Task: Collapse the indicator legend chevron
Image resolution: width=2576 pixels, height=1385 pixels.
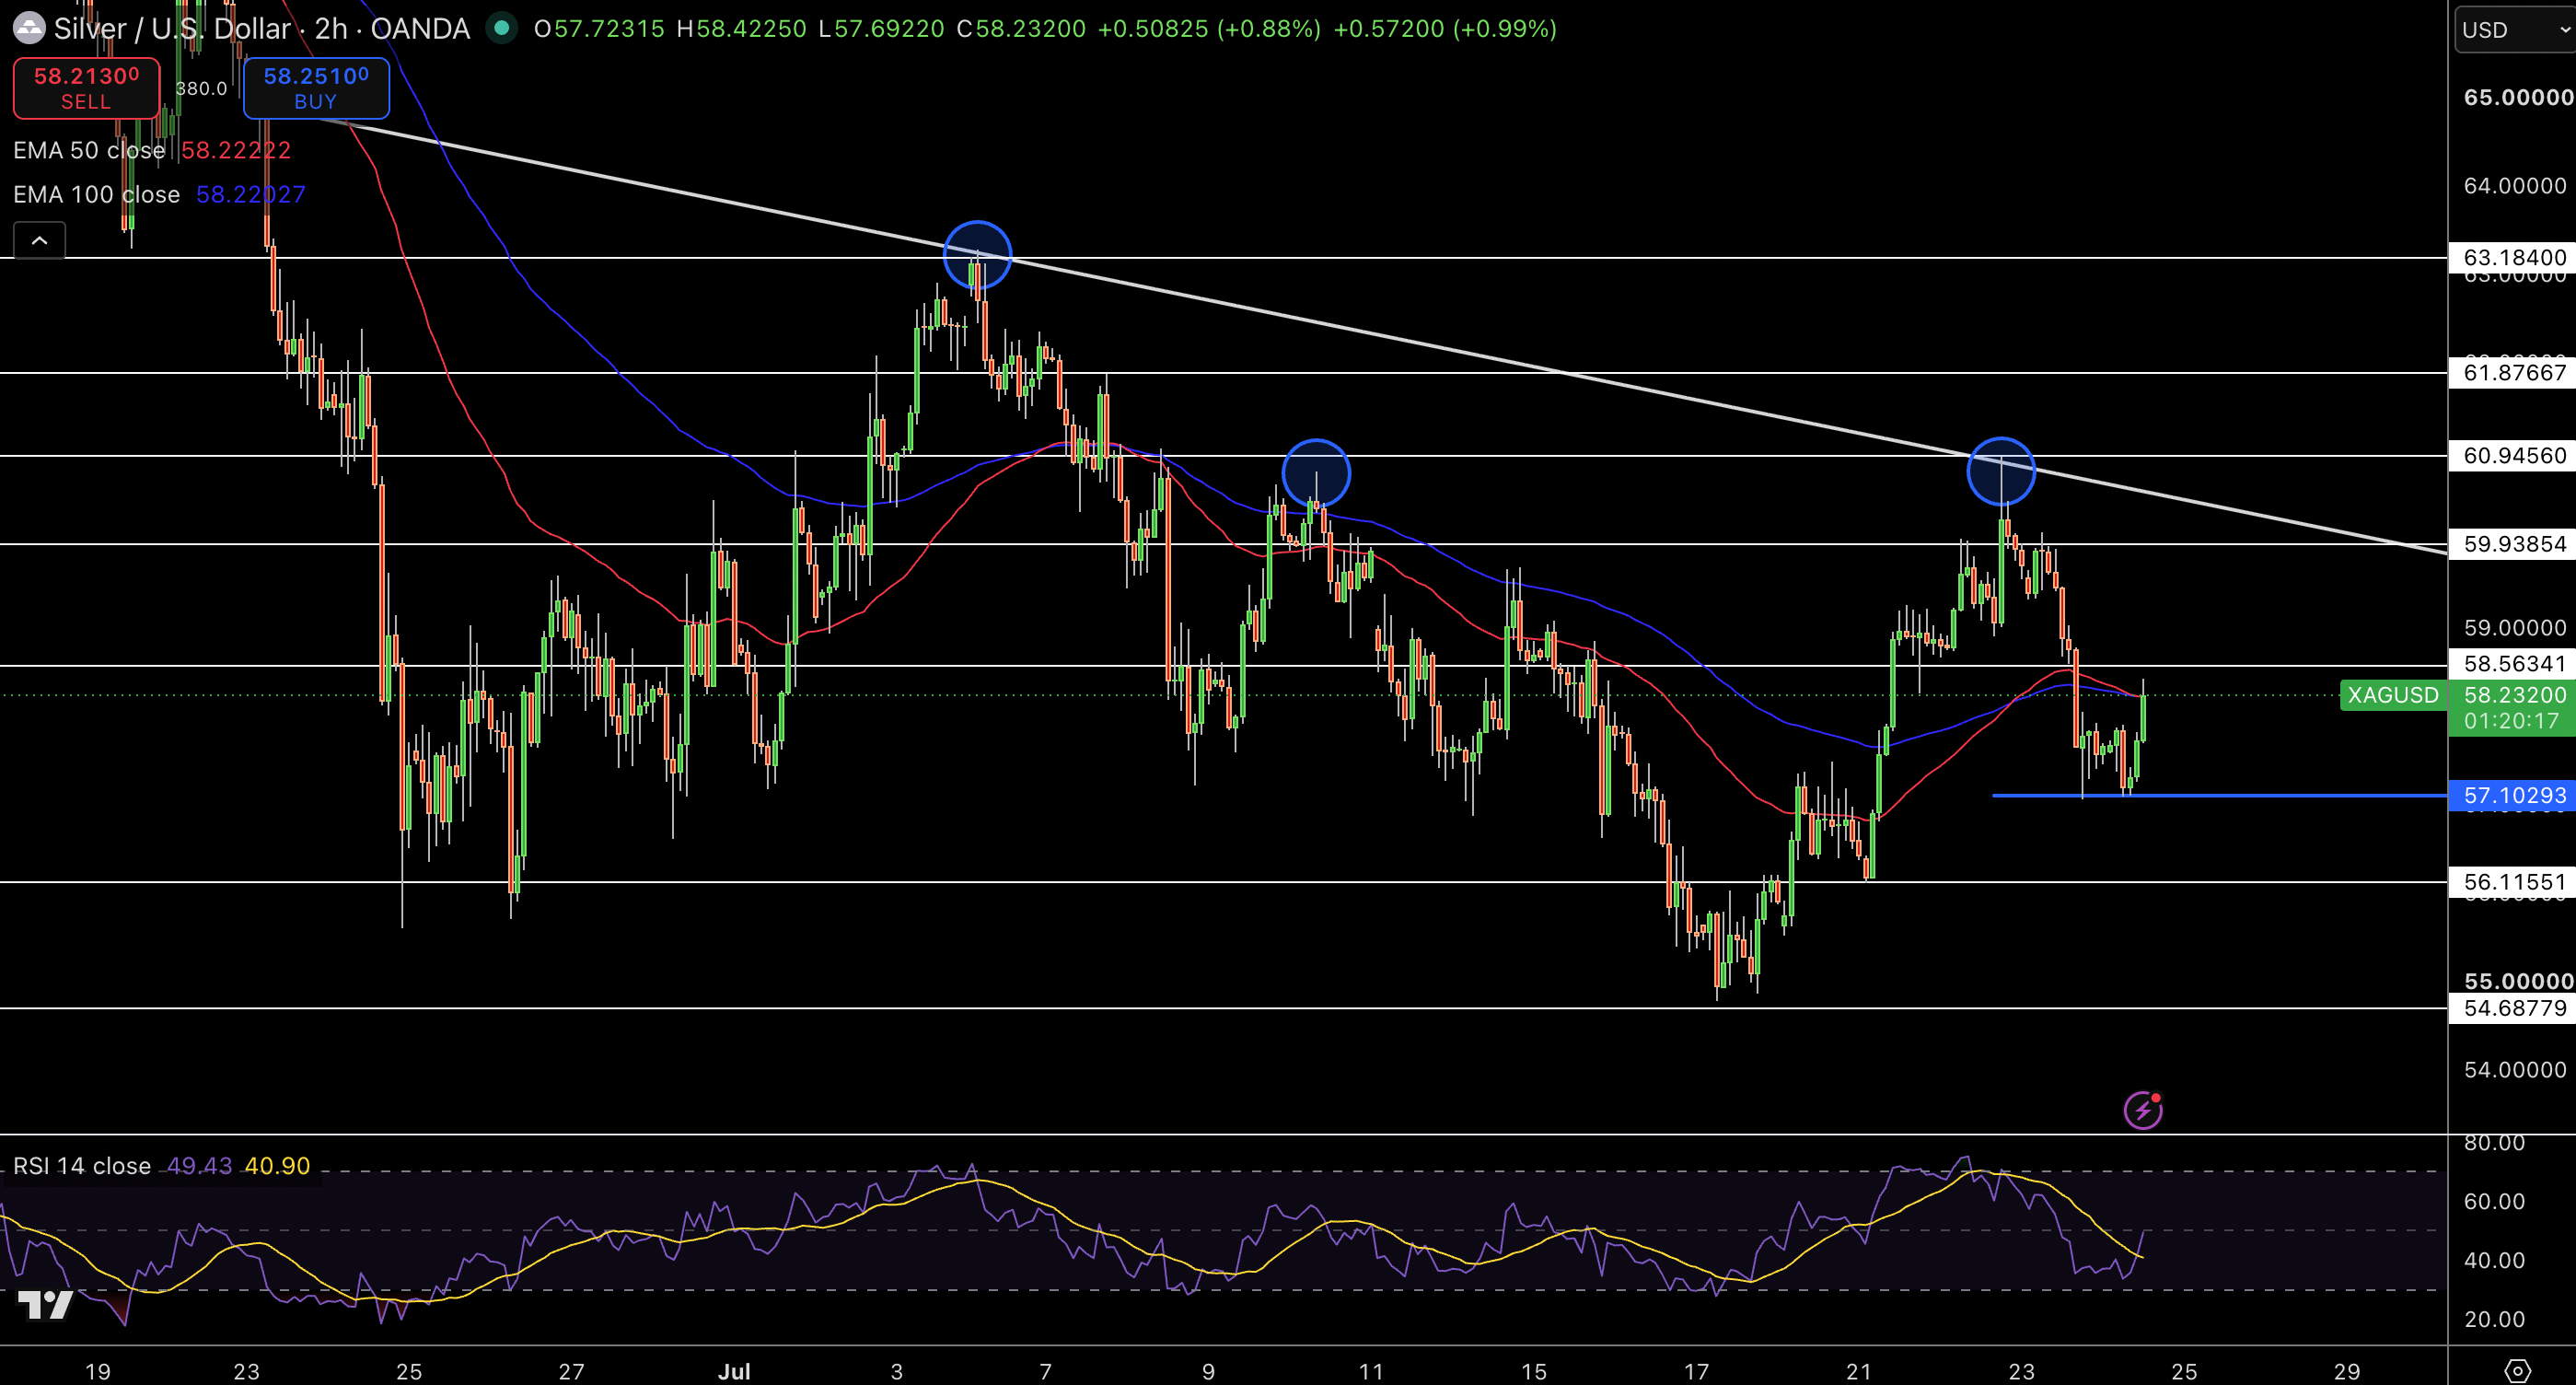Action: click(39, 240)
